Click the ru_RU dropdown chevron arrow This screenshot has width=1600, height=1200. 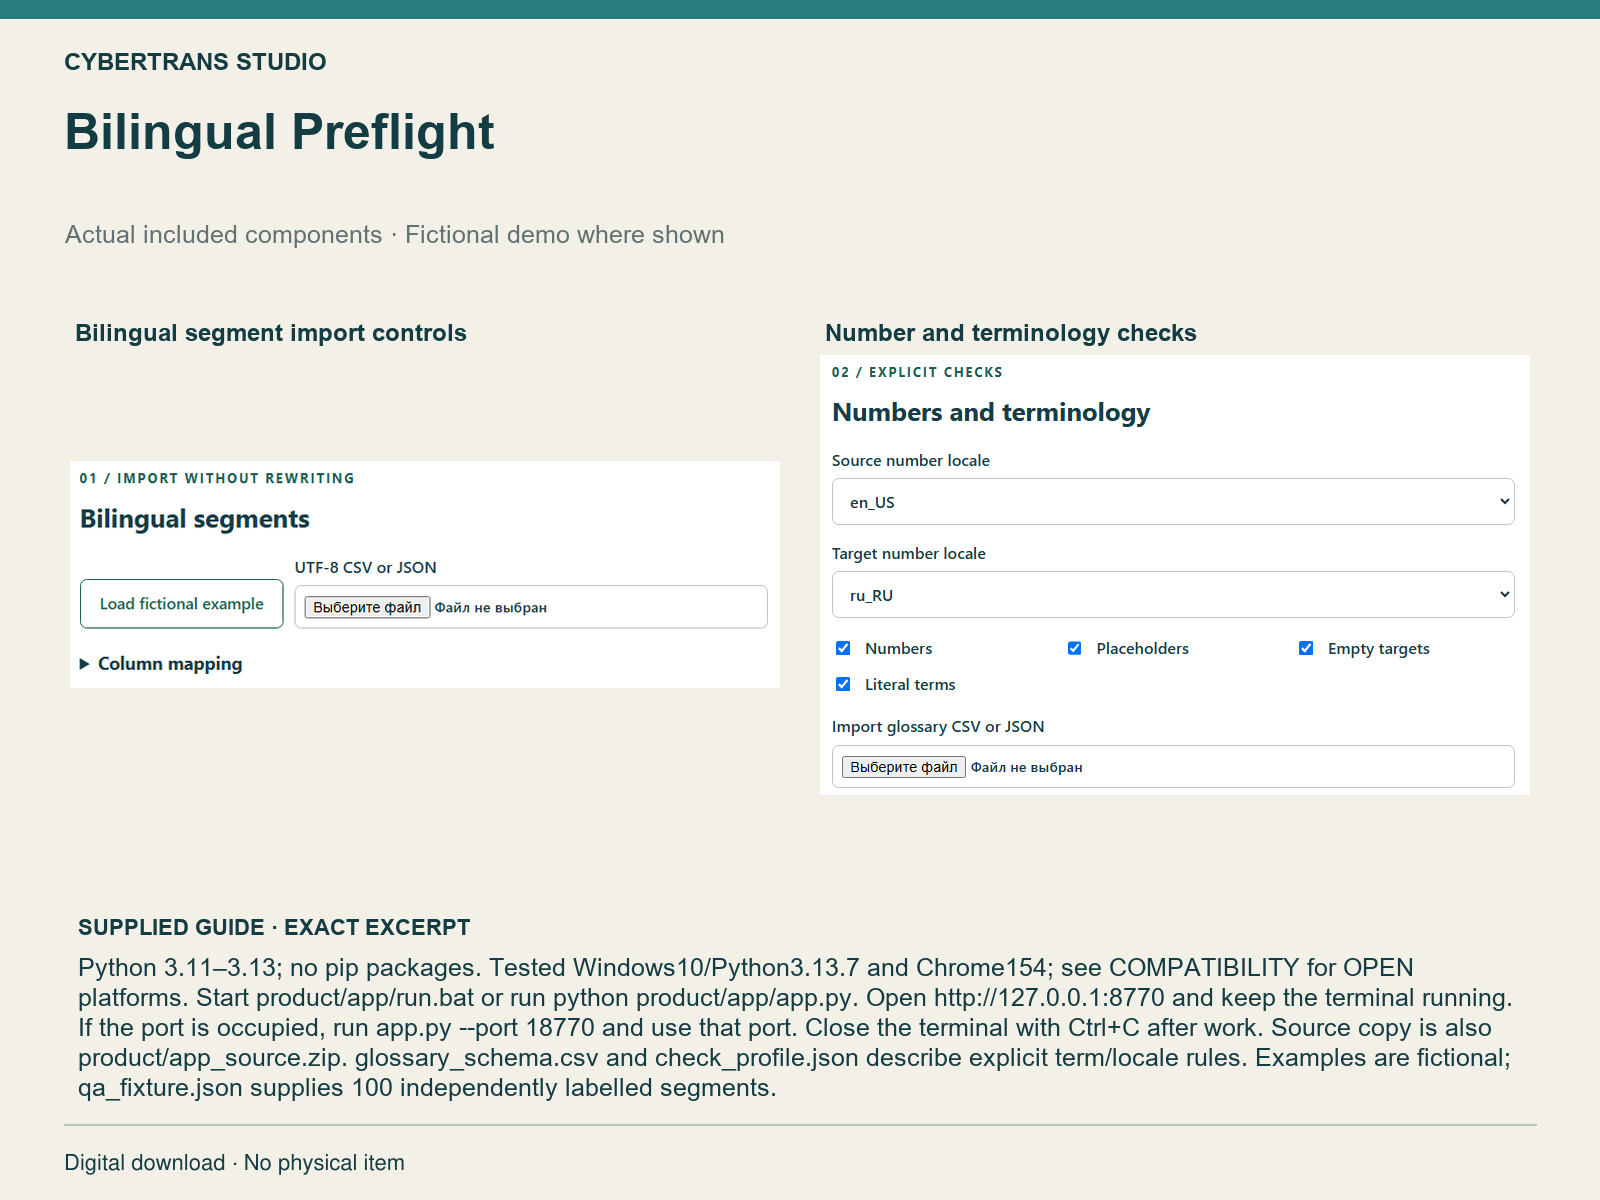[1504, 595]
